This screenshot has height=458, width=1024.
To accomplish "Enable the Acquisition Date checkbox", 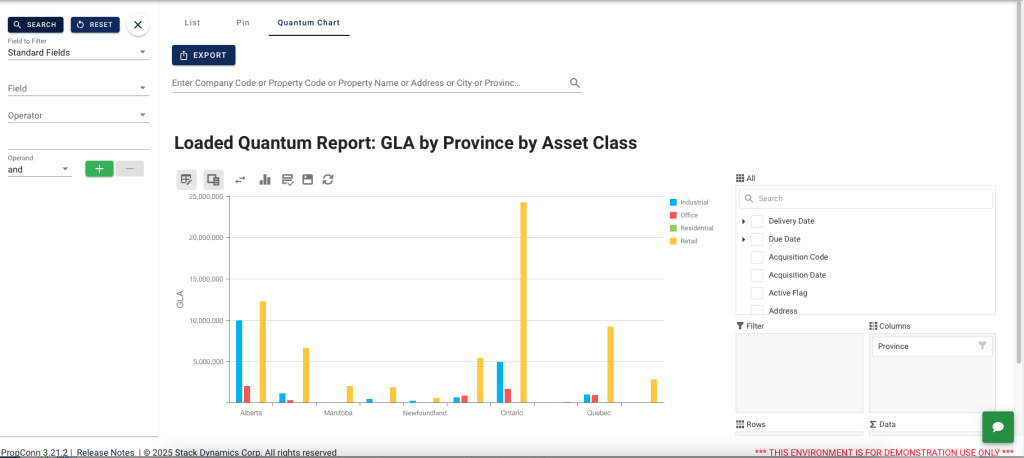I will click(x=757, y=275).
